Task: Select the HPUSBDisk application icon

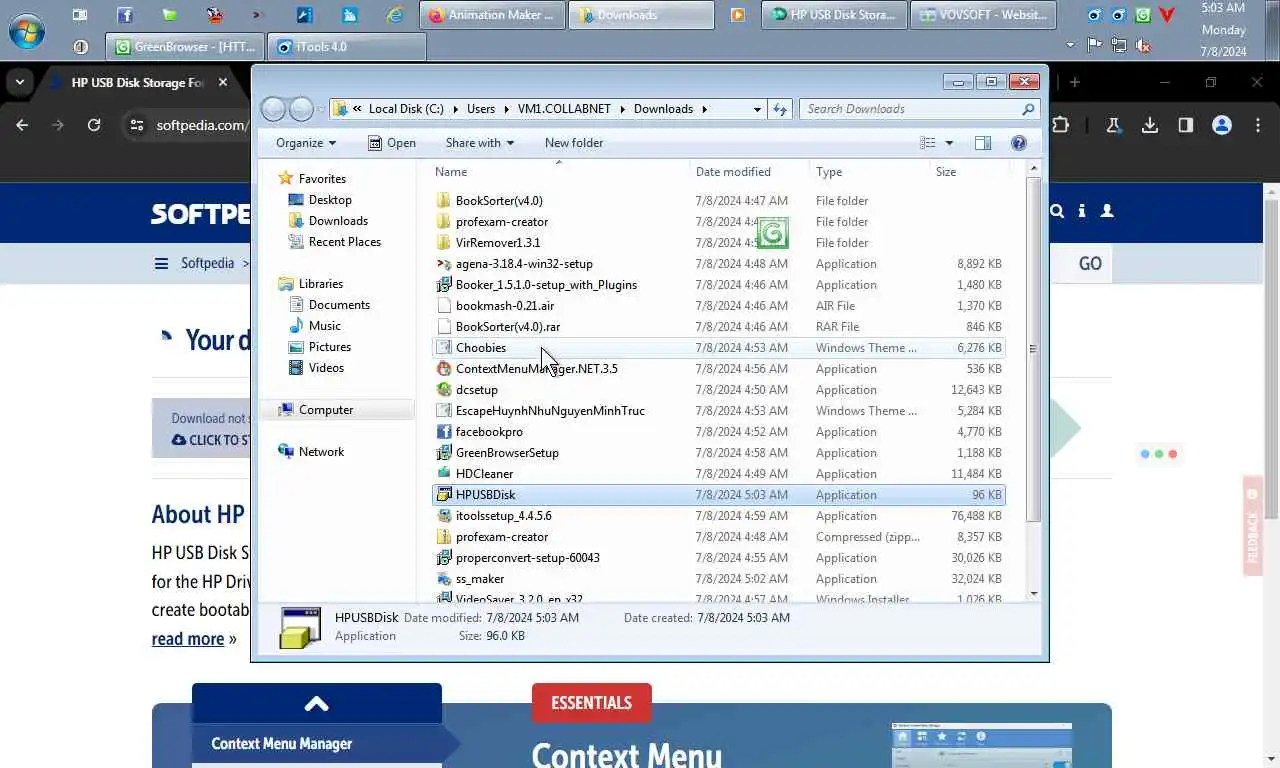Action: coord(444,494)
